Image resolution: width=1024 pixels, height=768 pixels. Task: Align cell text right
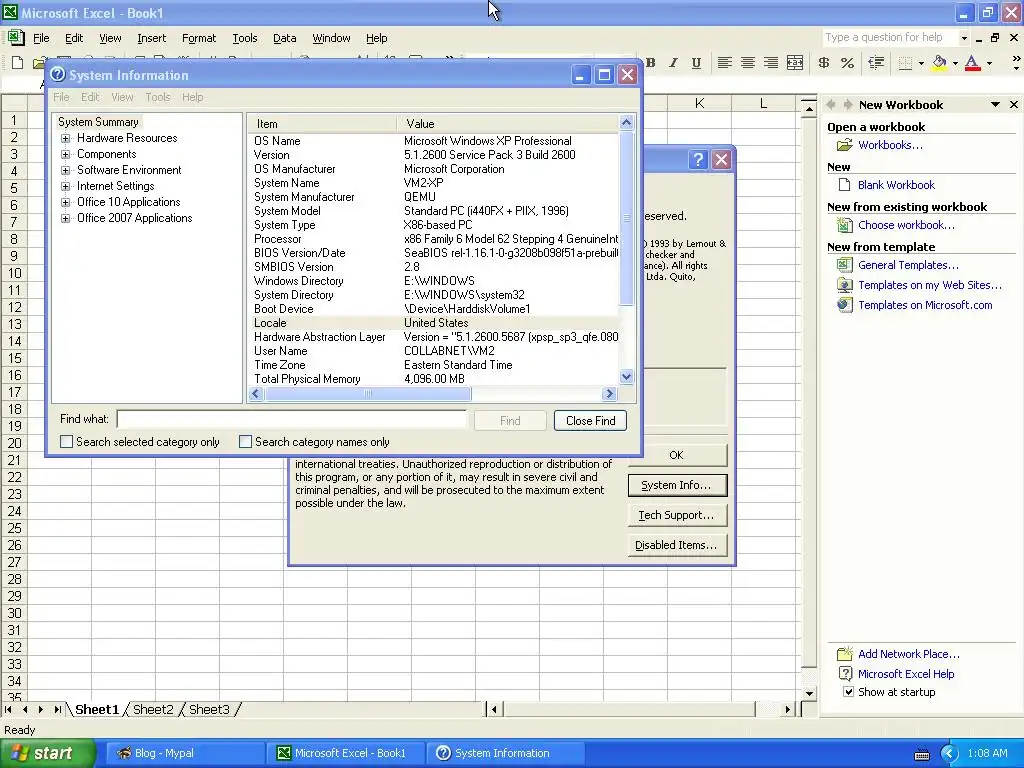[771, 63]
